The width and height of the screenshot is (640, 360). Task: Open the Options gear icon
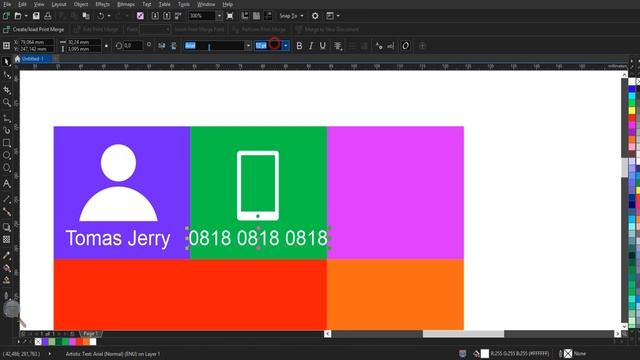pos(315,16)
